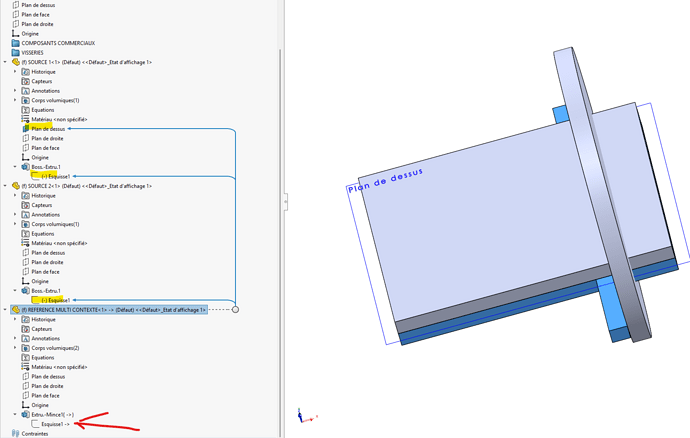Image resolution: width=690 pixels, height=438 pixels.
Task: Select Plan de droite under REFERENCE MULTI CONTEXTE
Action: click(x=47, y=386)
